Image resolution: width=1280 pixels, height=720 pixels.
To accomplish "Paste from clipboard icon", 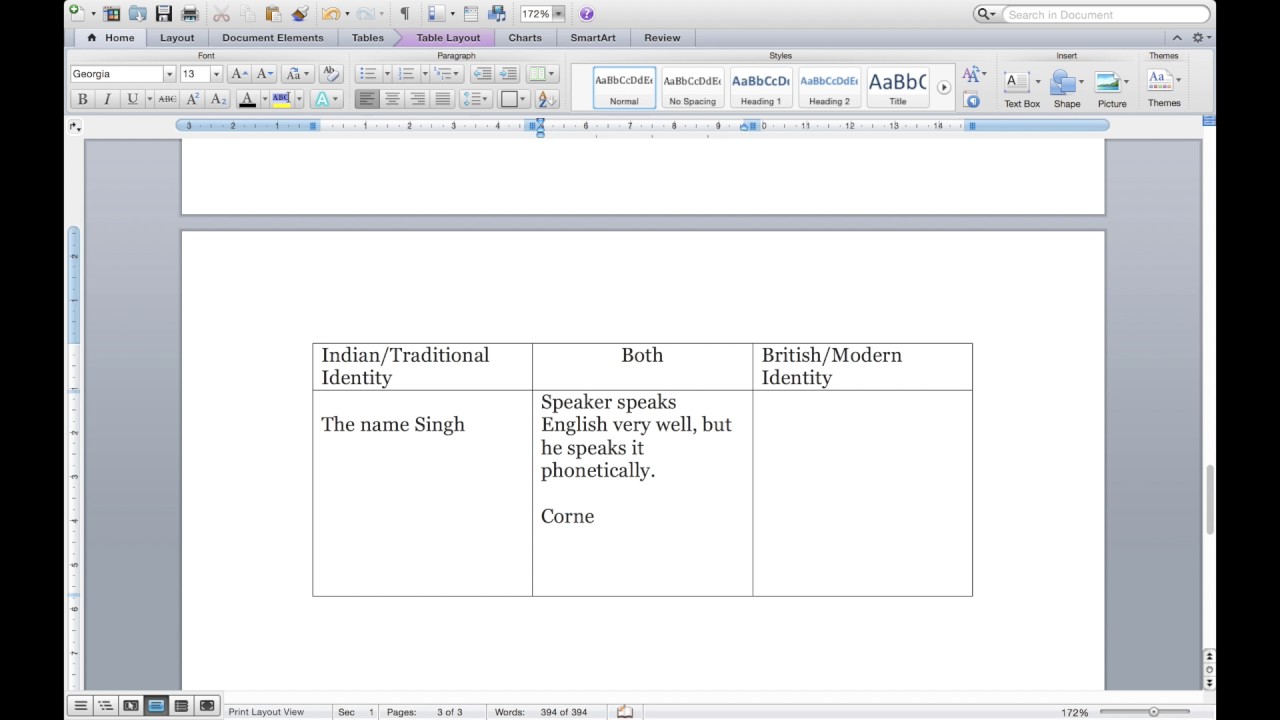I will (x=273, y=14).
